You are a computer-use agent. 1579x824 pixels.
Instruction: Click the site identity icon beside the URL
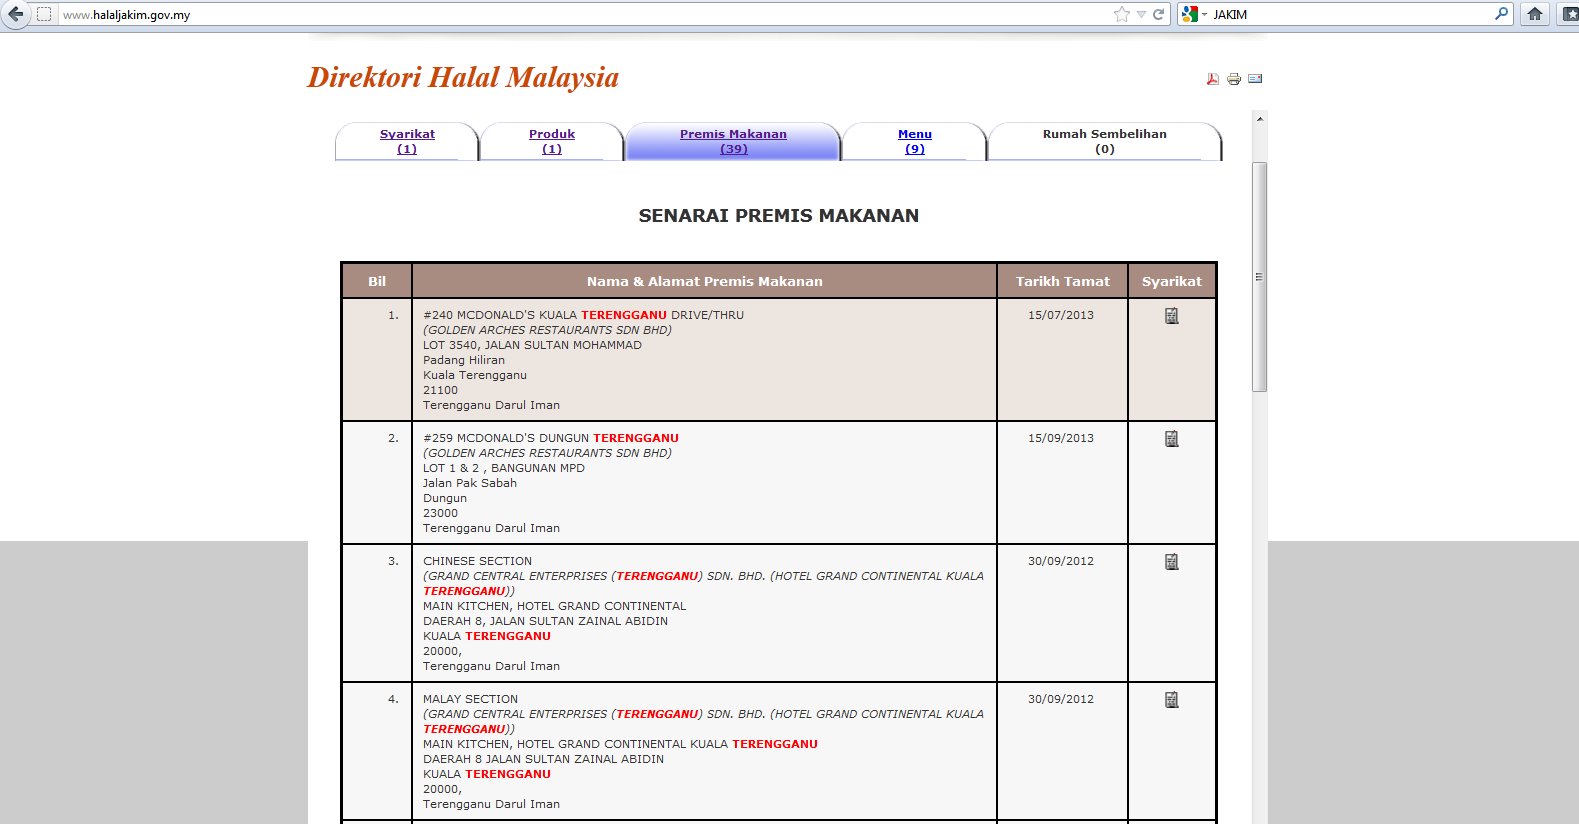(x=44, y=14)
